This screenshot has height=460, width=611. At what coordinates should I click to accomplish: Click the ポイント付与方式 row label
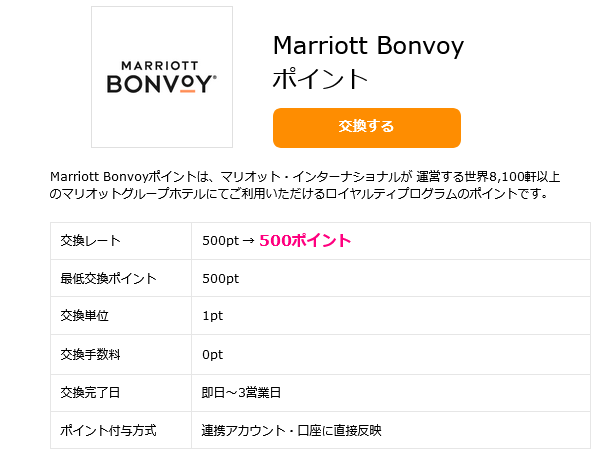[x=108, y=430]
